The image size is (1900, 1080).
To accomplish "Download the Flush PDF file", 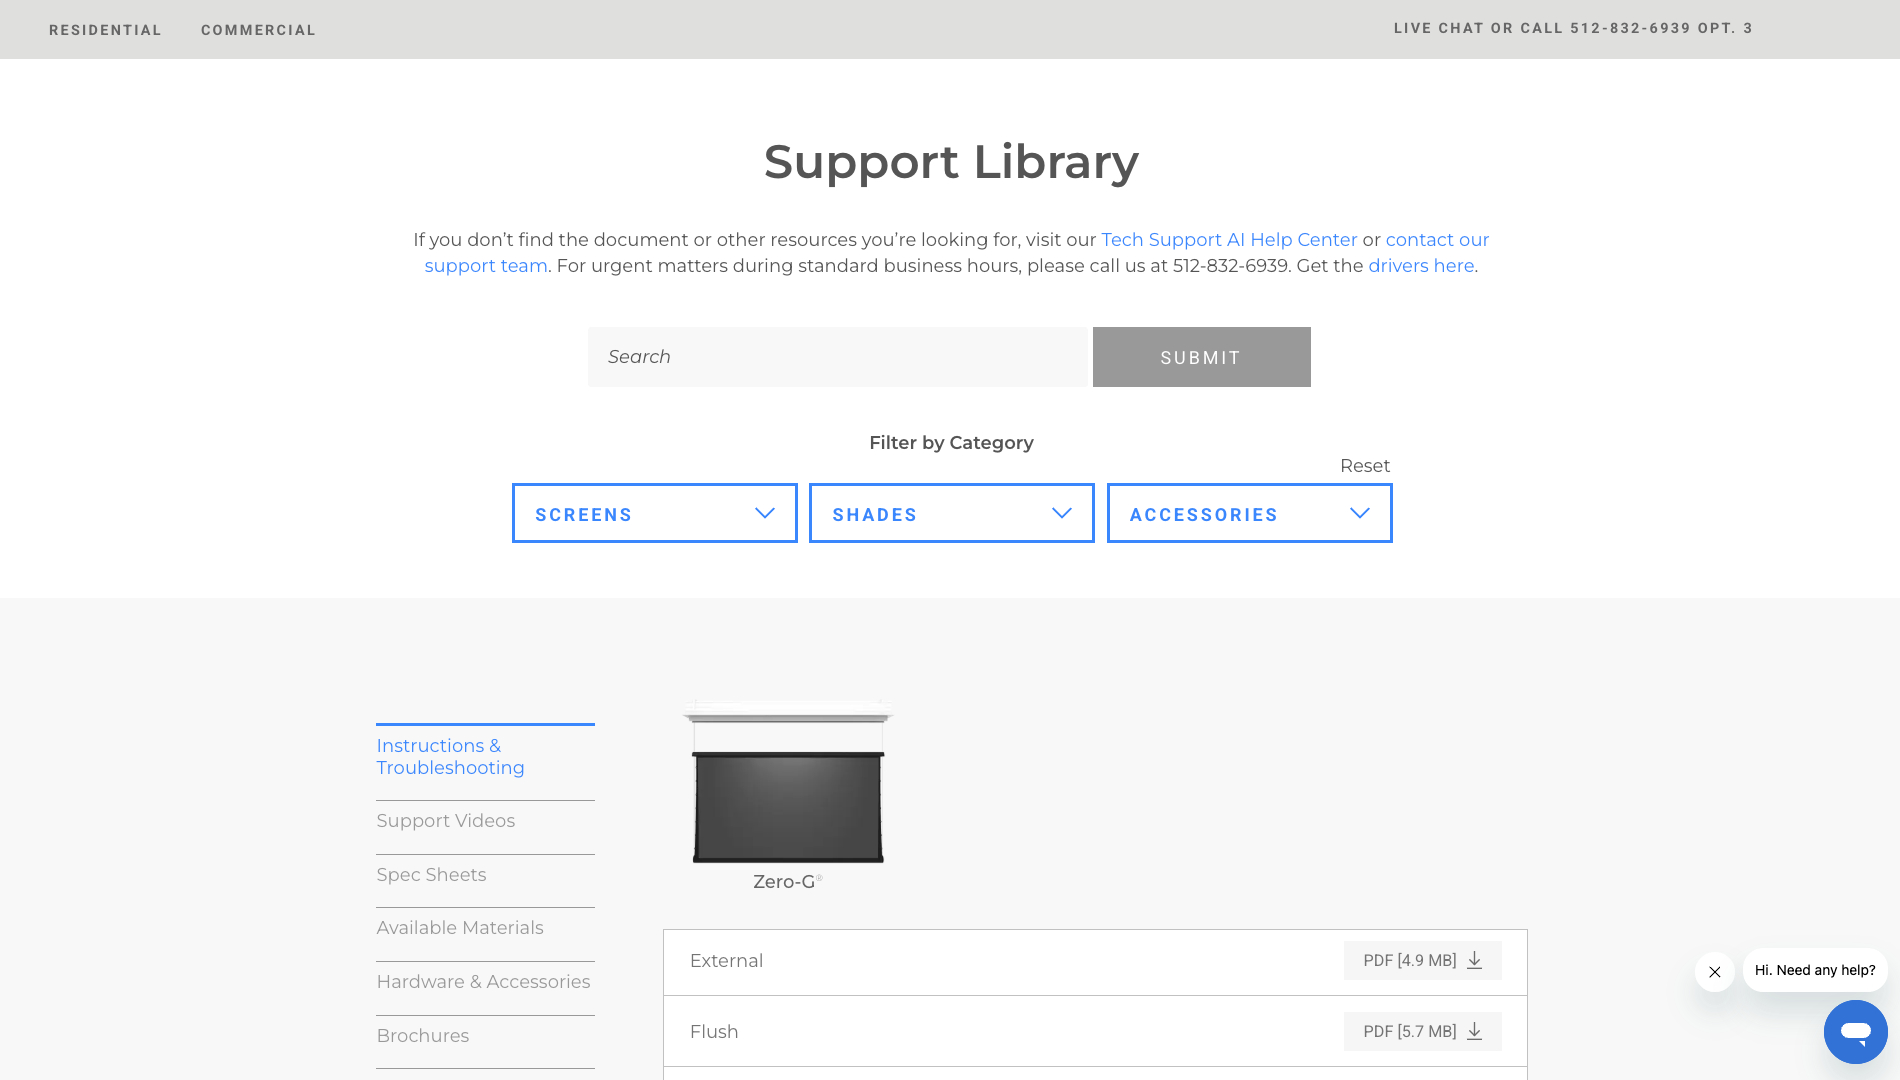I will tap(1422, 1031).
